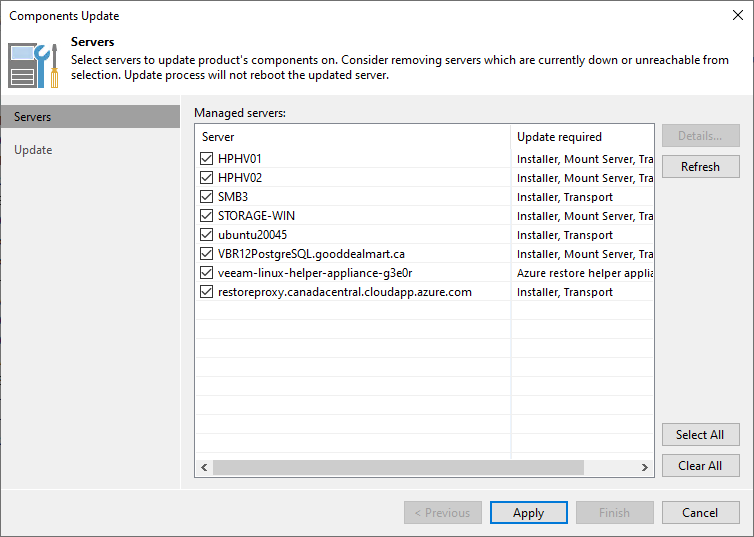Click Apply to start update
The image size is (754, 537).
pos(528,513)
